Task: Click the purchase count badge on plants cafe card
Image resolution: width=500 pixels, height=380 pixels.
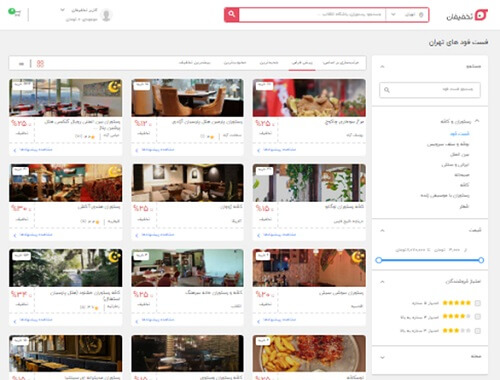Action: (264, 170)
